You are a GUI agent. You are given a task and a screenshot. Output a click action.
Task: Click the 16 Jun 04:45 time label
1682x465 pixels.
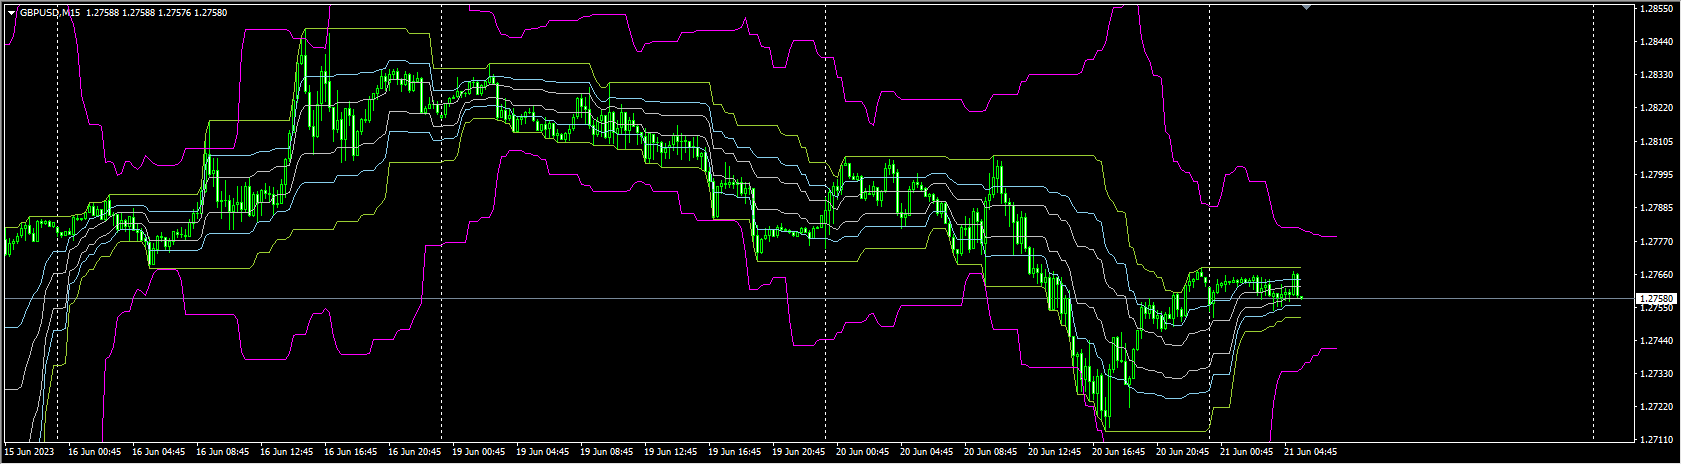pyautogui.click(x=158, y=452)
